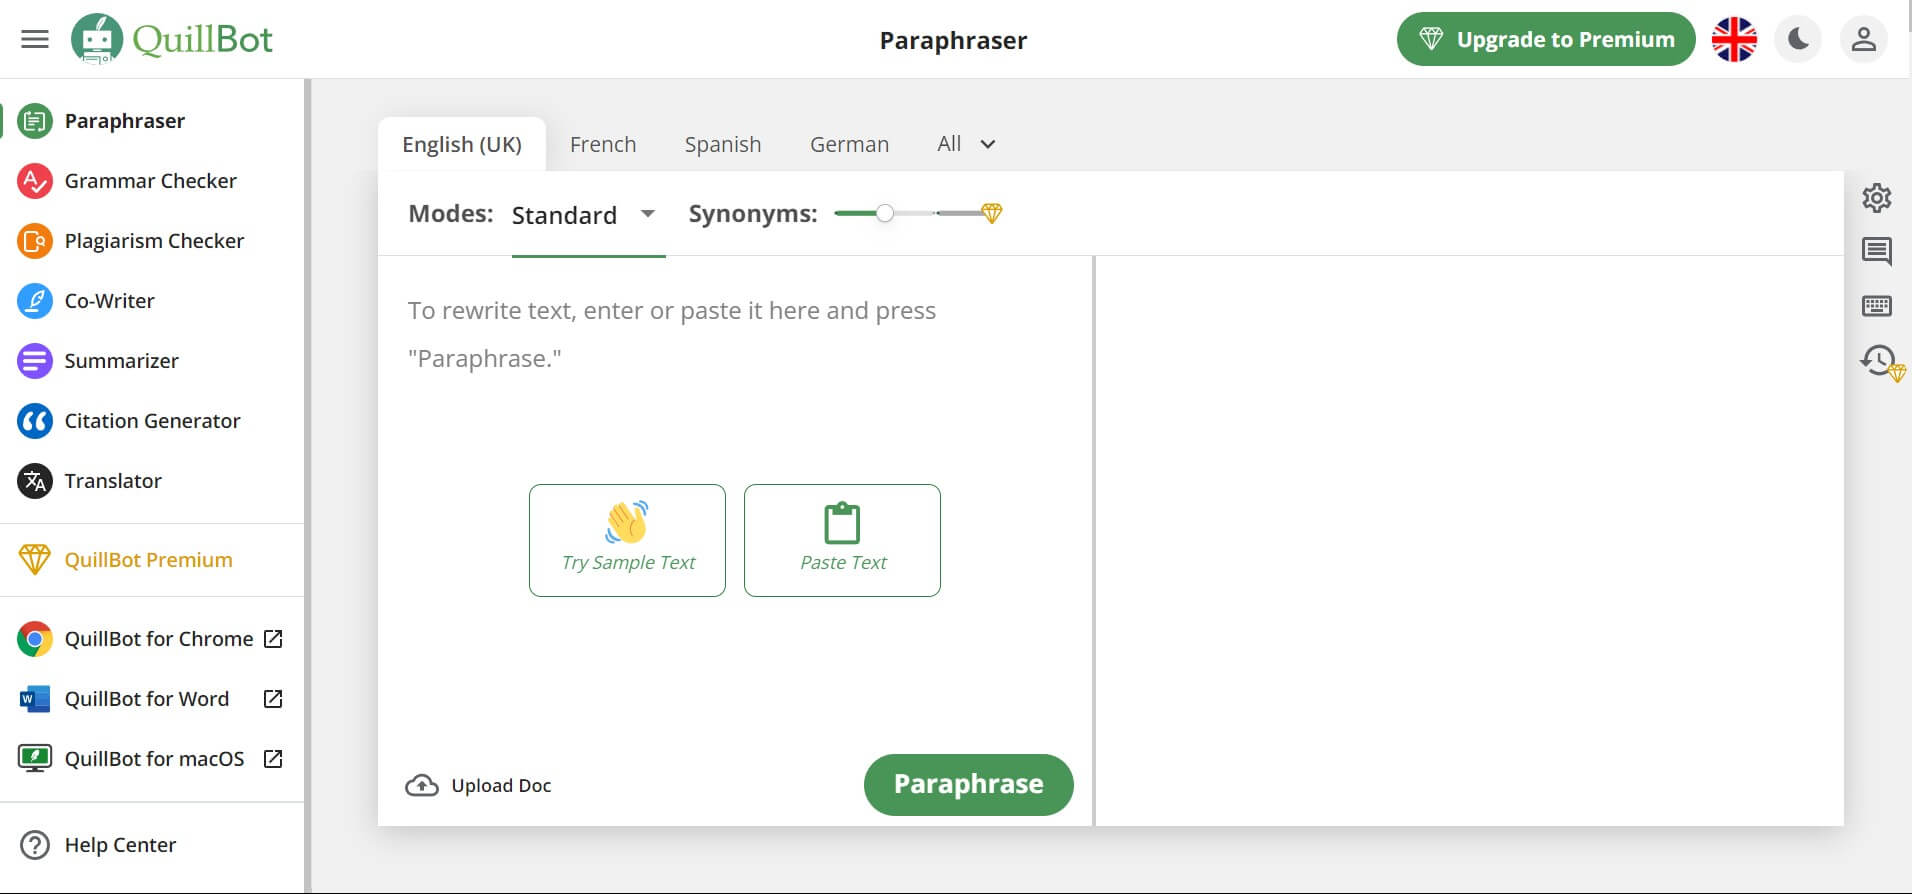Open the feedback comment icon
Image resolution: width=1912 pixels, height=894 pixels.
click(1877, 251)
